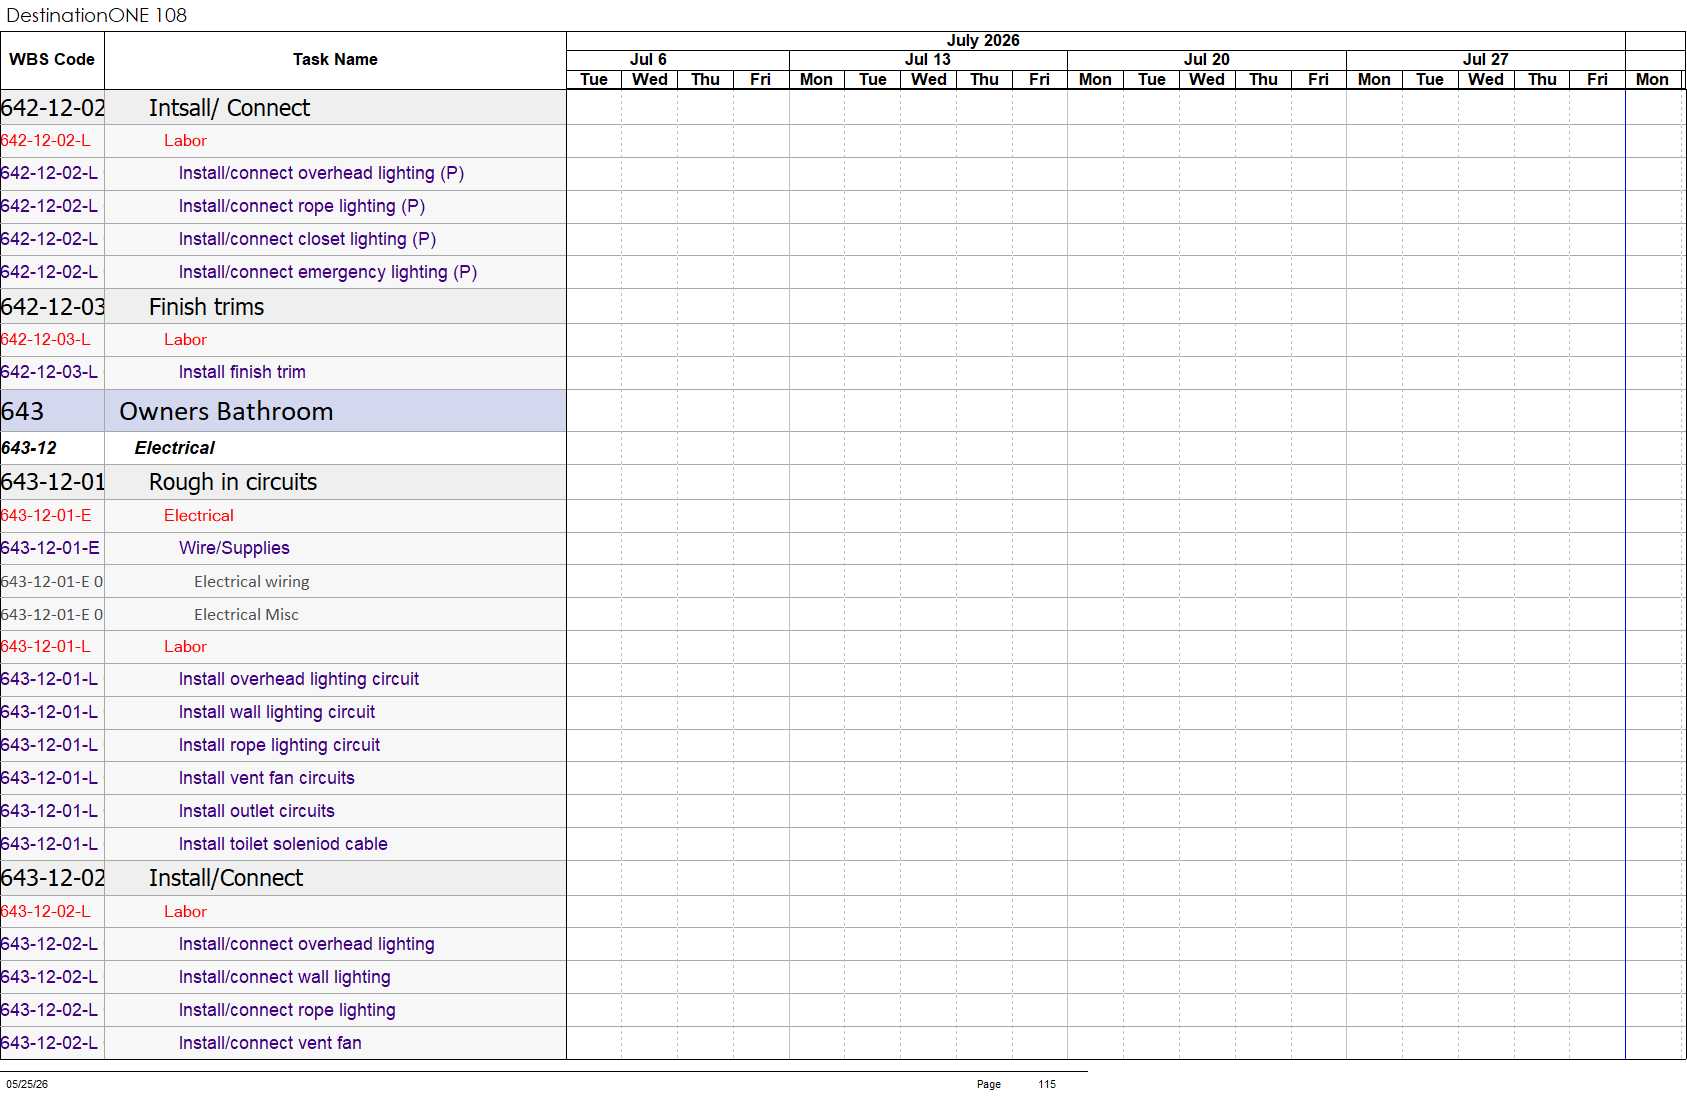The height and width of the screenshot is (1097, 1687).
Task: Click the 643-12-01 WBS code cell
Action: 53,482
